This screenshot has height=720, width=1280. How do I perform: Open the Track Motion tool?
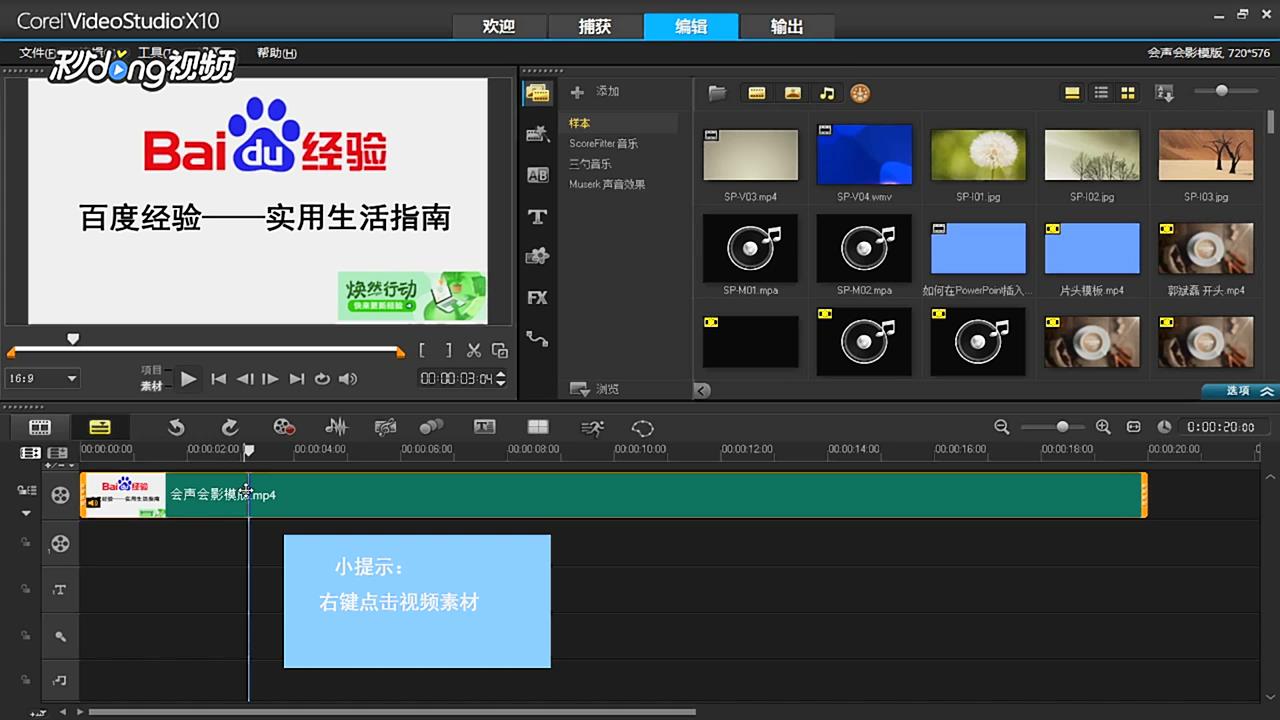tap(432, 427)
